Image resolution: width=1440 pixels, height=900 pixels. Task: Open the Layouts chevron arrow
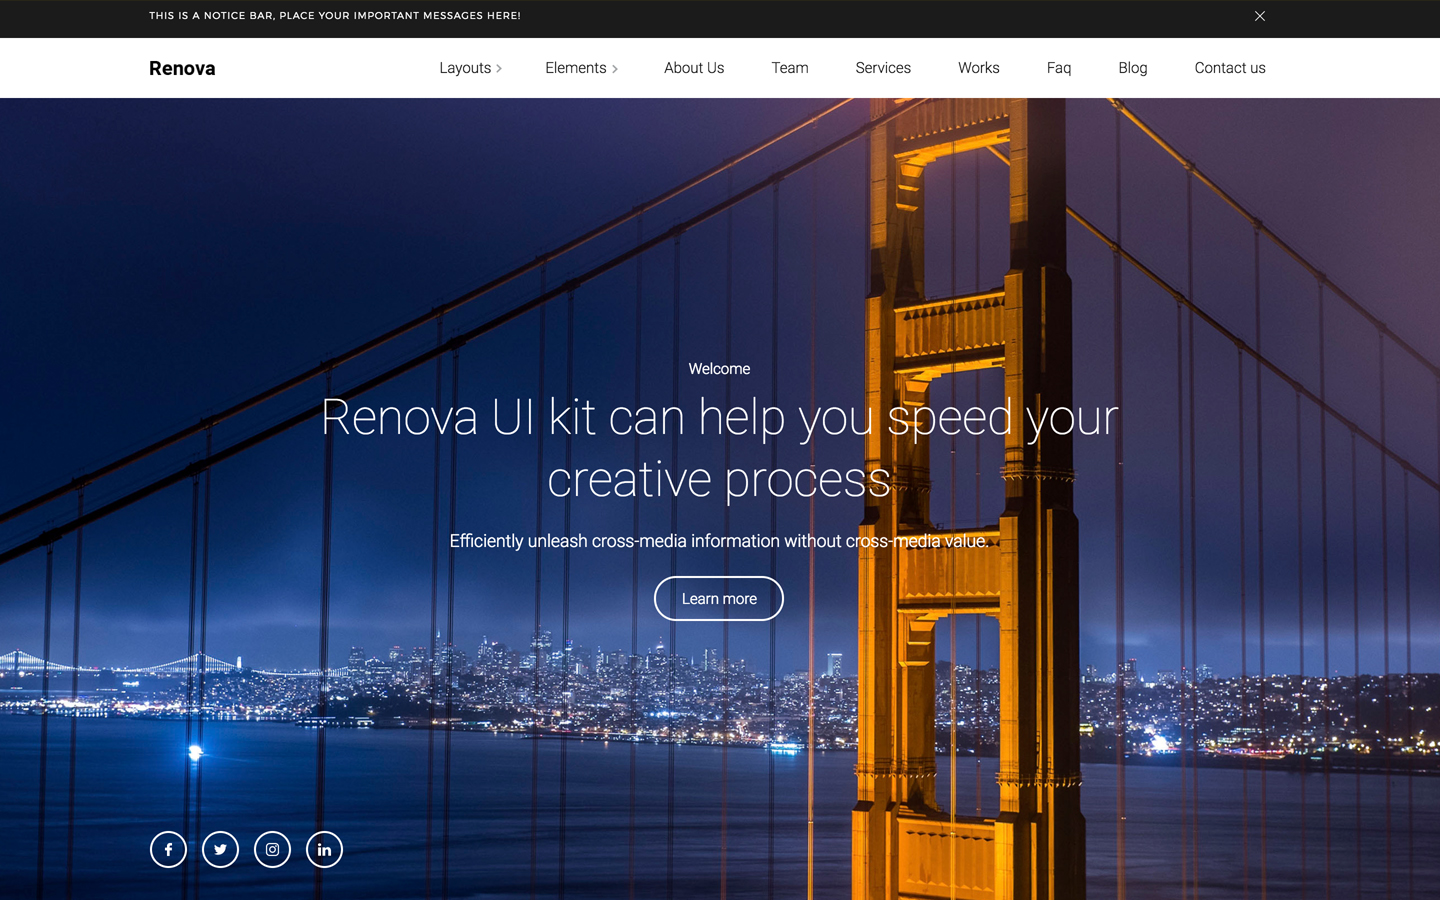coord(498,68)
